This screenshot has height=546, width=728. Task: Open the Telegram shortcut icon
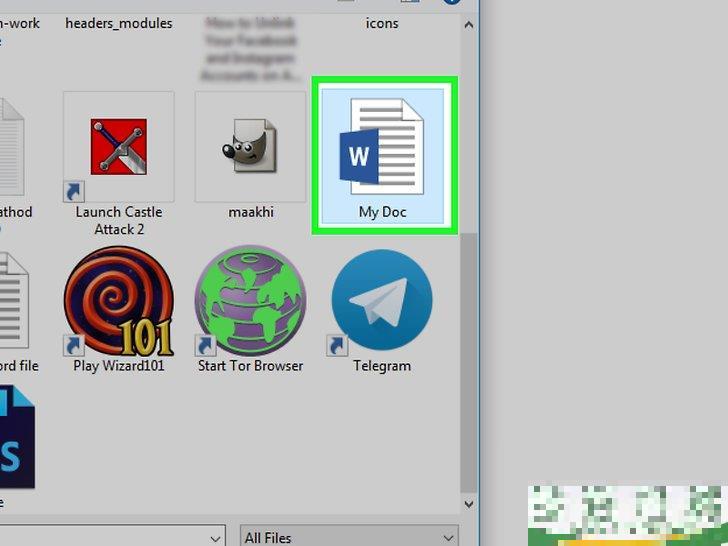point(382,301)
